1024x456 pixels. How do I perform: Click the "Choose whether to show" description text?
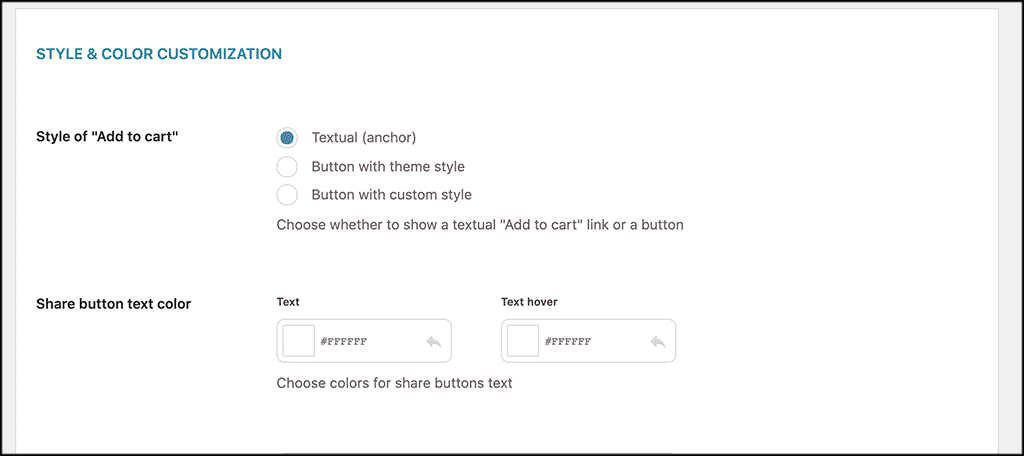coord(479,225)
